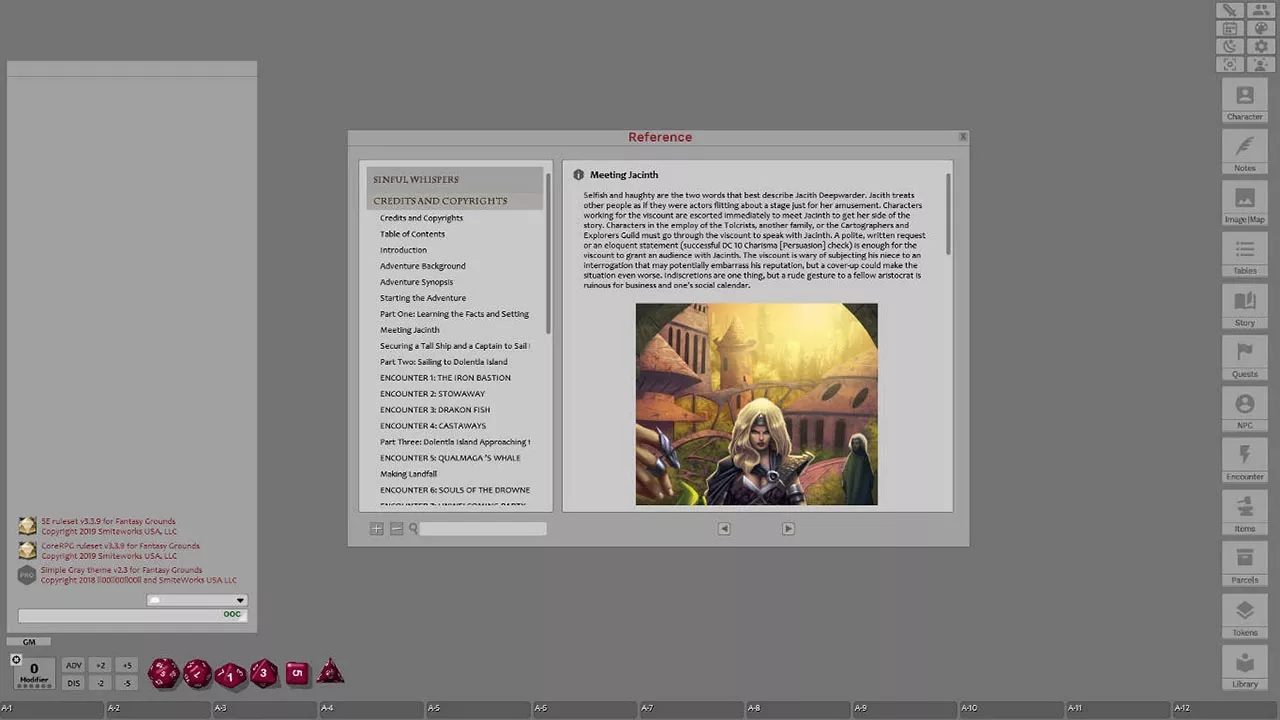Toggle the -2 modifier button
Viewport: 1280px width, 720px height.
point(101,683)
